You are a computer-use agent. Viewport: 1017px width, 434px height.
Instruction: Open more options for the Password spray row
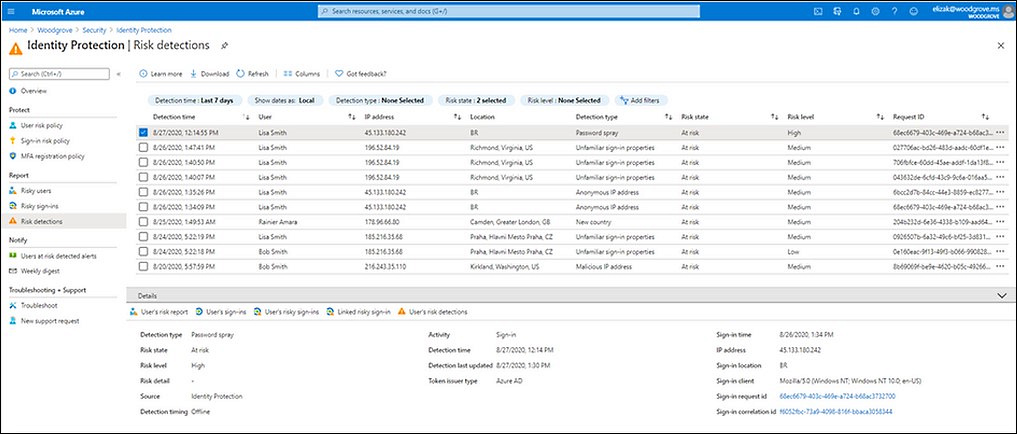tap(999, 132)
